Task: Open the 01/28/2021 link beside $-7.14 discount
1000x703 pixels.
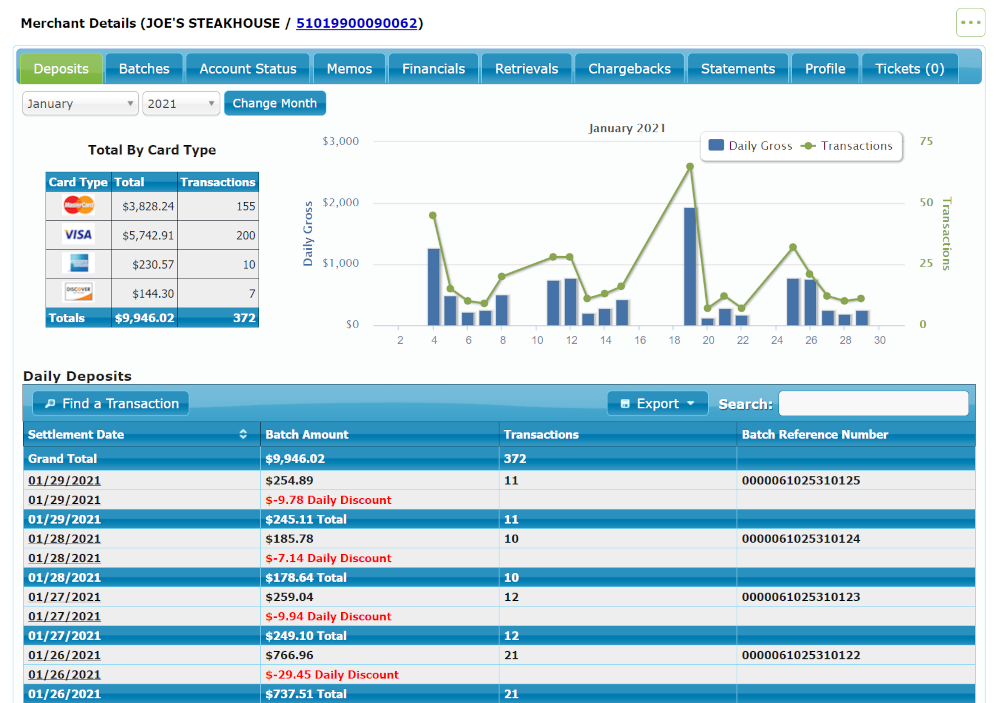Action: click(64, 558)
